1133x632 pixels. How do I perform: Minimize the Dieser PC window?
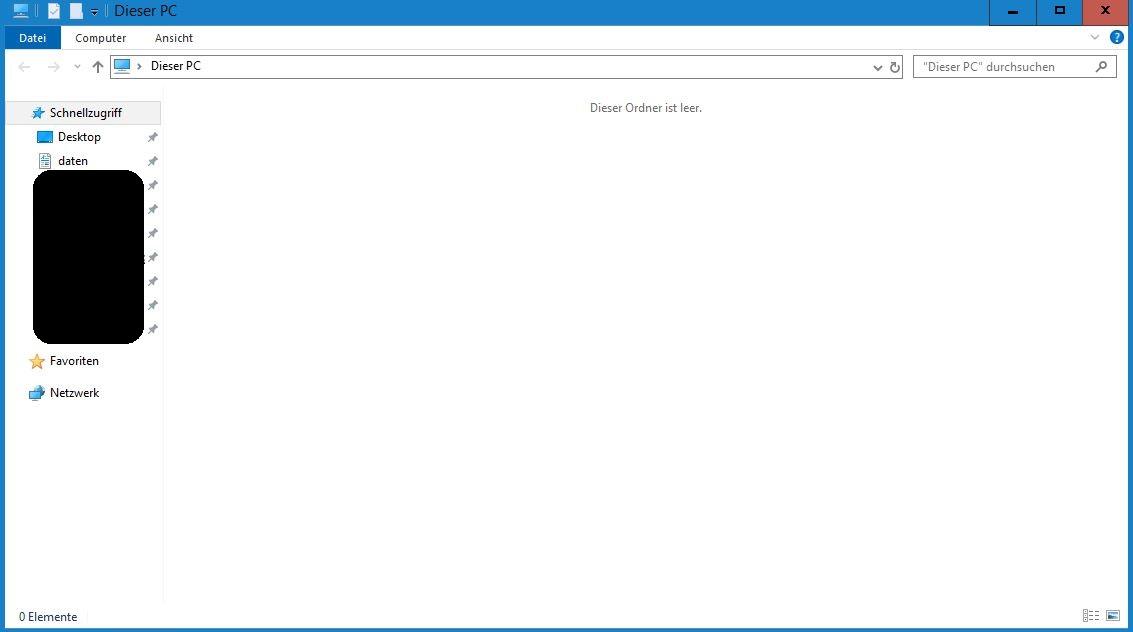[1012, 12]
